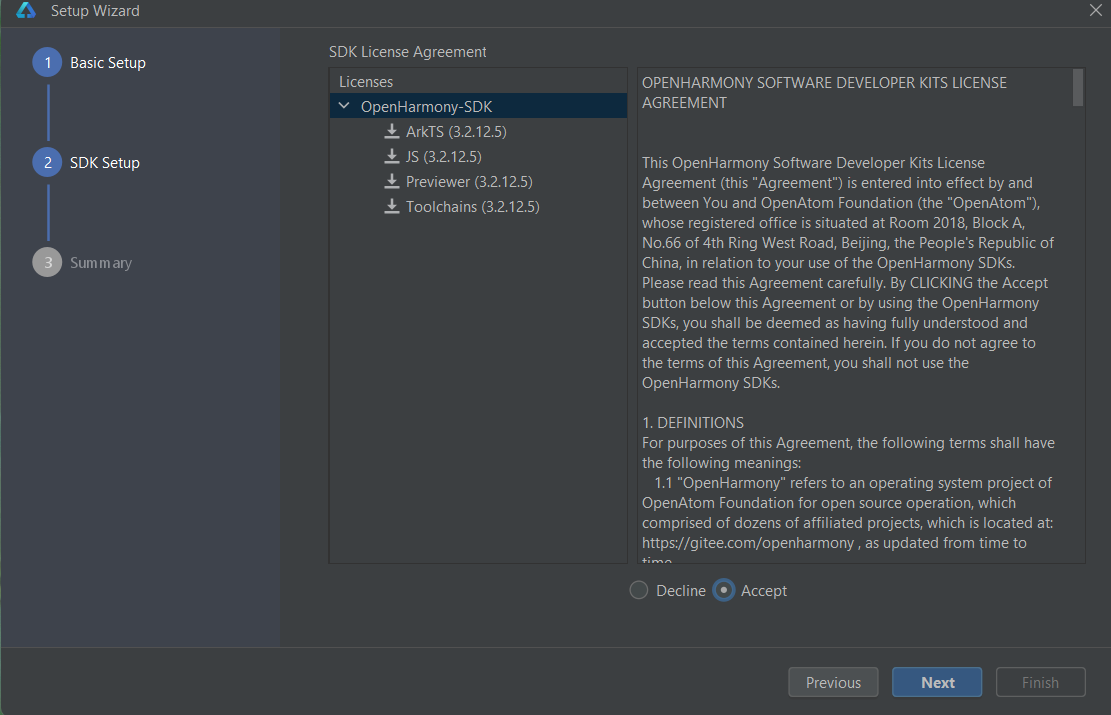Select JS (3.2.12.5) in the license tree
Viewport: 1111px width, 715px height.
444,157
